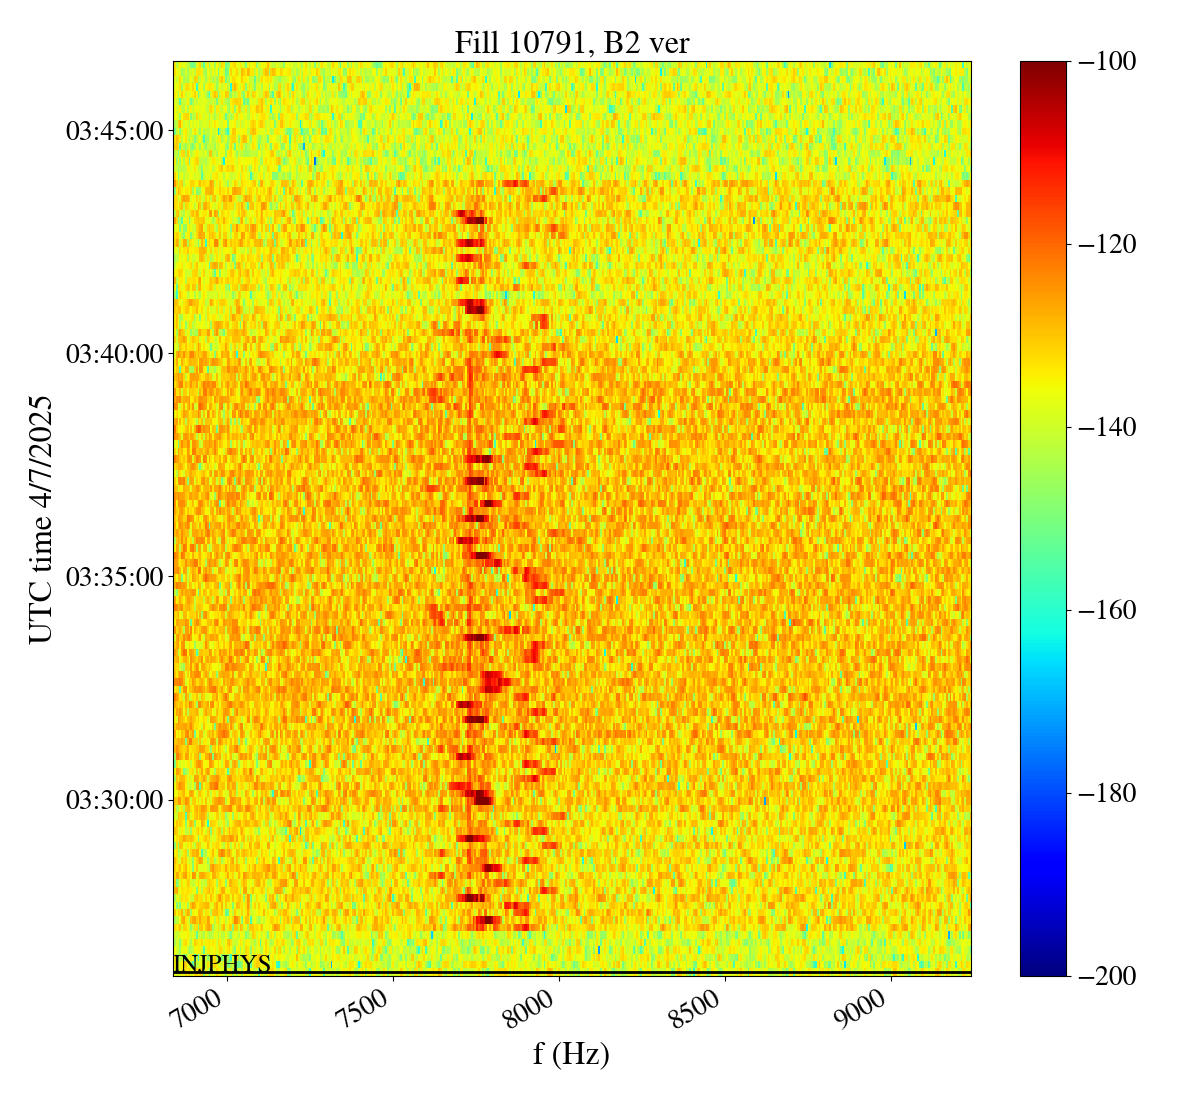The width and height of the screenshot is (1200, 1100).
Task: Click the plot title "Fill 10791, B2 ver"
Action: pyautogui.click(x=571, y=42)
